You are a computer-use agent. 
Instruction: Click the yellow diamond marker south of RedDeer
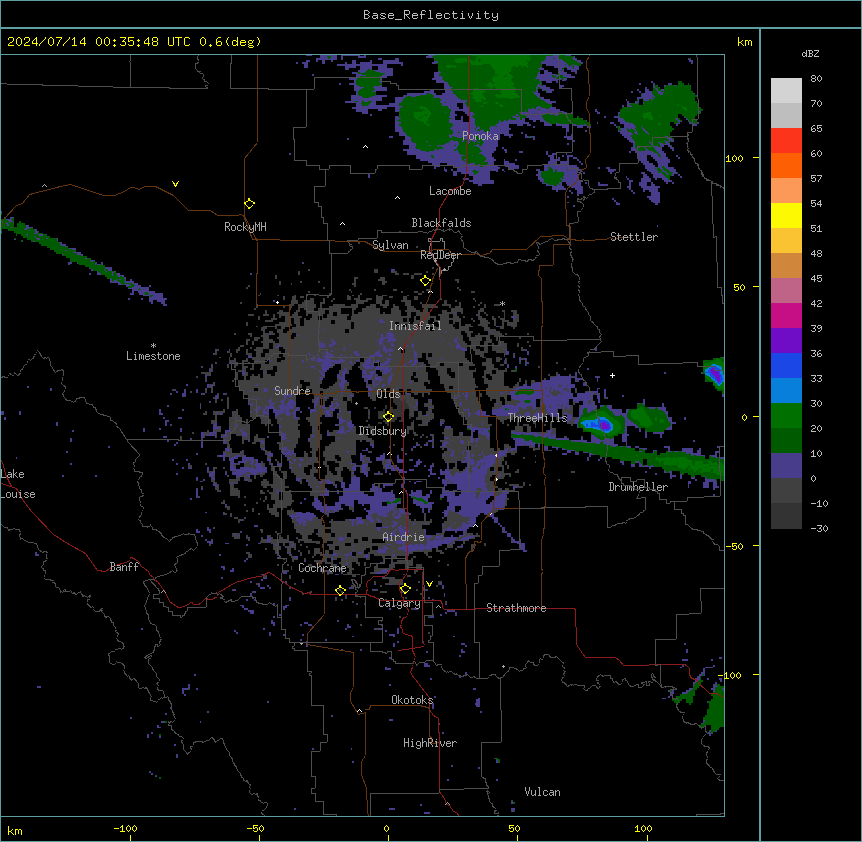[426, 281]
